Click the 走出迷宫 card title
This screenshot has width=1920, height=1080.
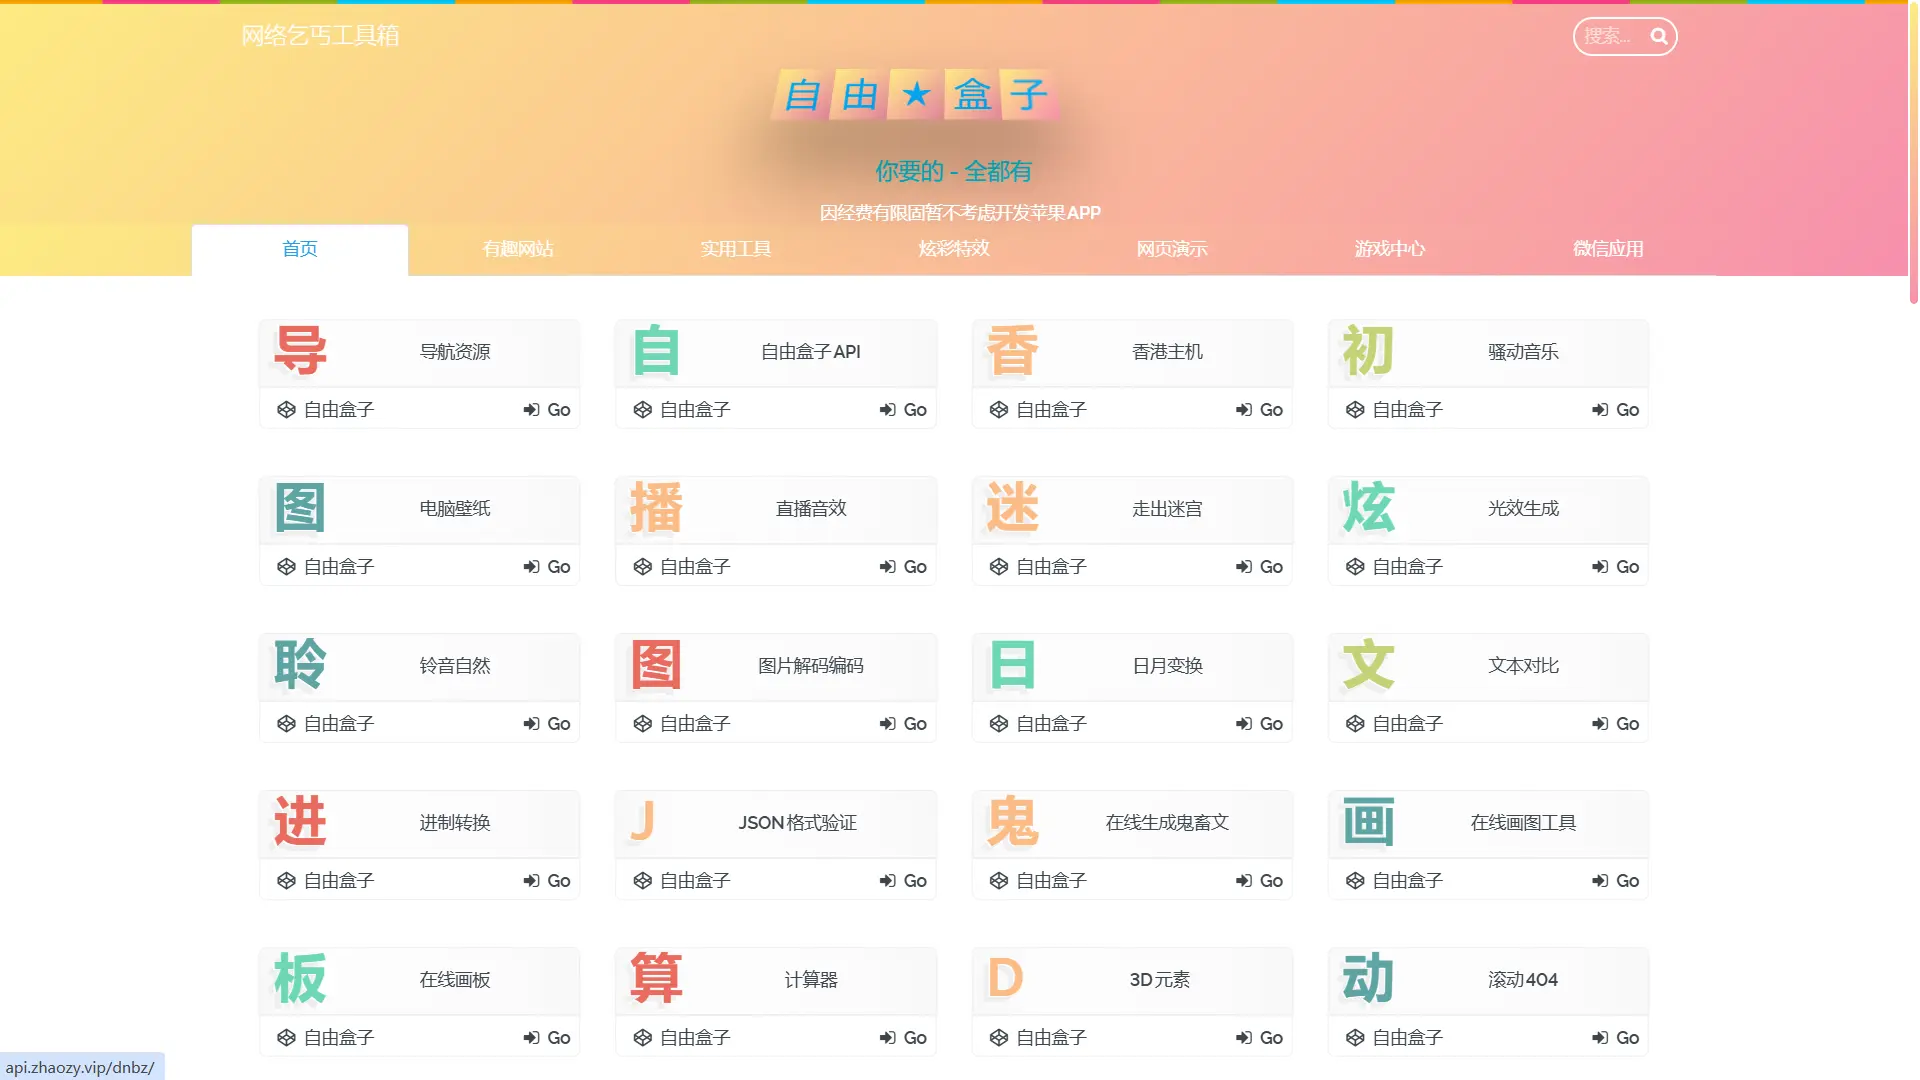point(1167,509)
